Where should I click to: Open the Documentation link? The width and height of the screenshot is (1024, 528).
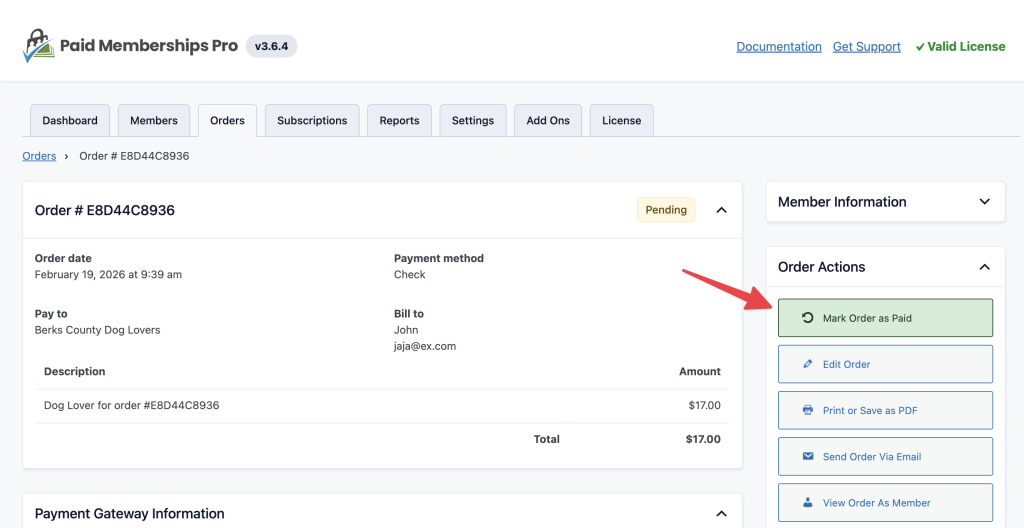779,47
